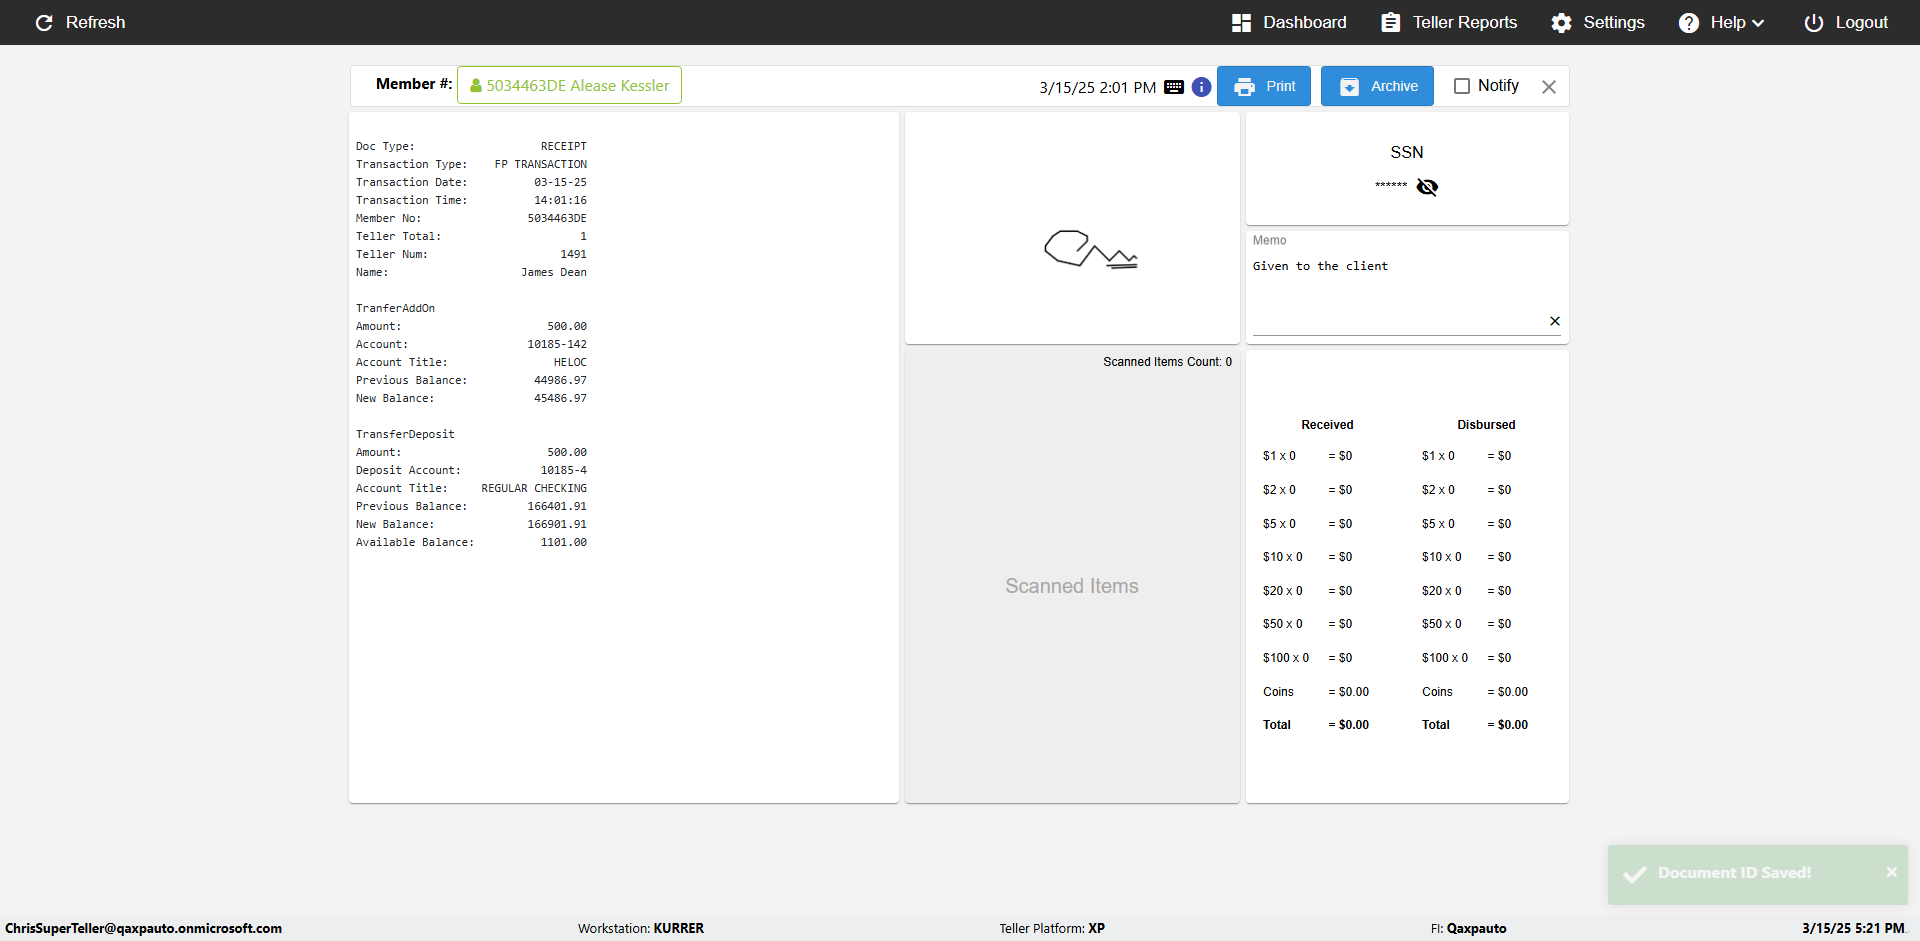This screenshot has width=1920, height=941.
Task: Select 'REGULAR CHECKING' account title text
Action: [x=534, y=488]
